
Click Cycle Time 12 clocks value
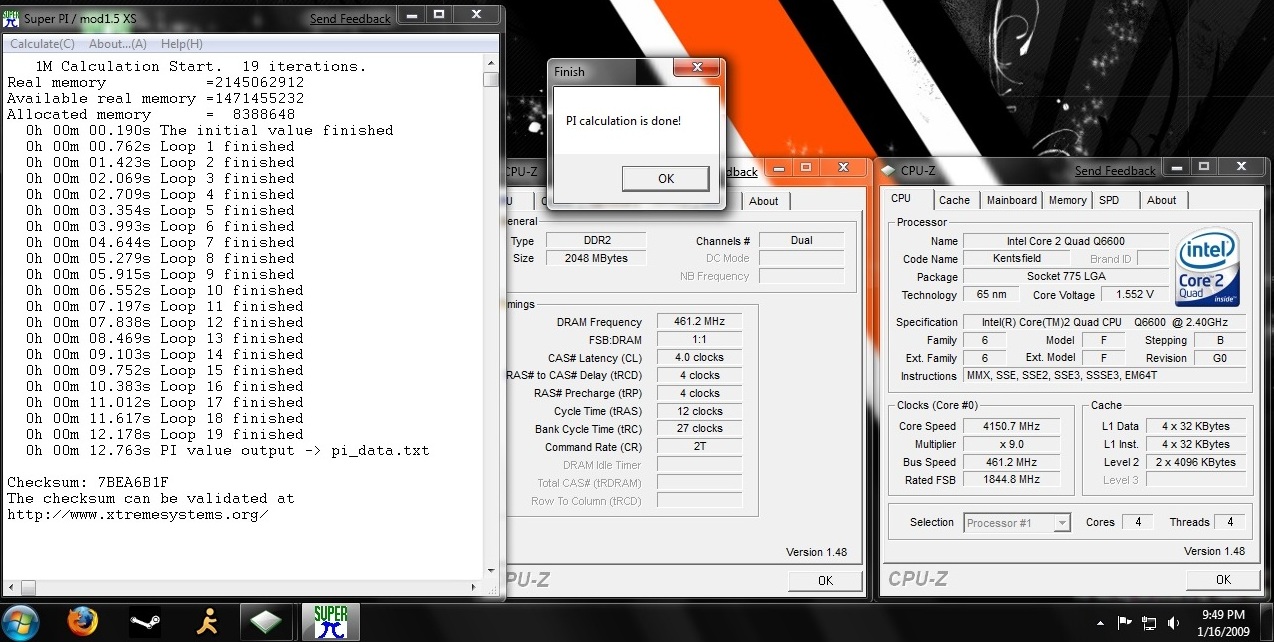(699, 411)
